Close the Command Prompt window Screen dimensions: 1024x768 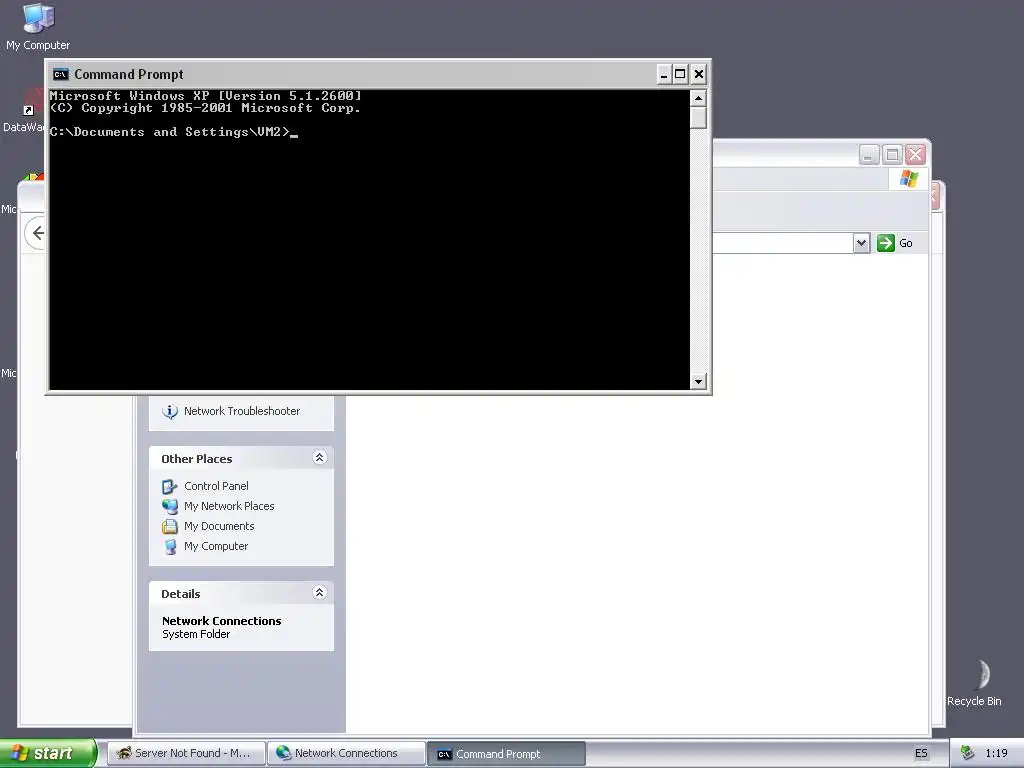pos(699,74)
